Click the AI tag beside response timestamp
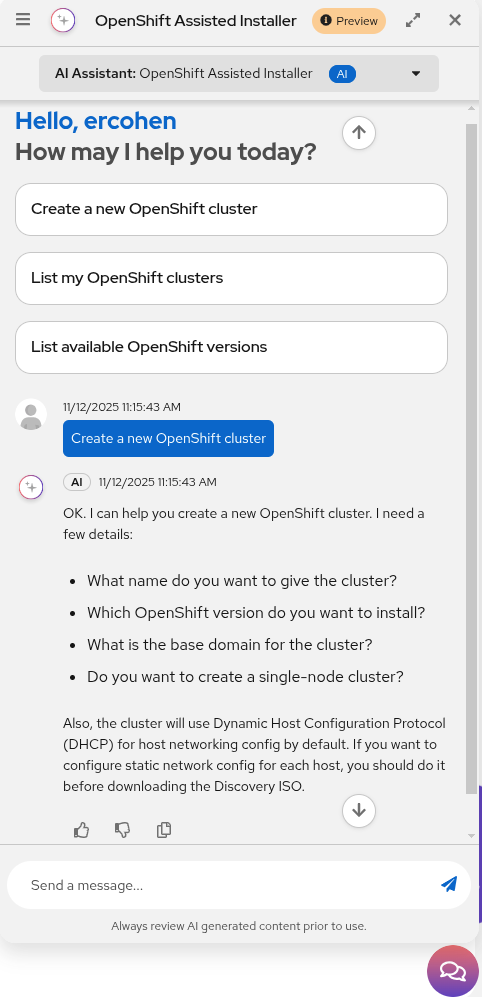This screenshot has width=482, height=997. (77, 482)
